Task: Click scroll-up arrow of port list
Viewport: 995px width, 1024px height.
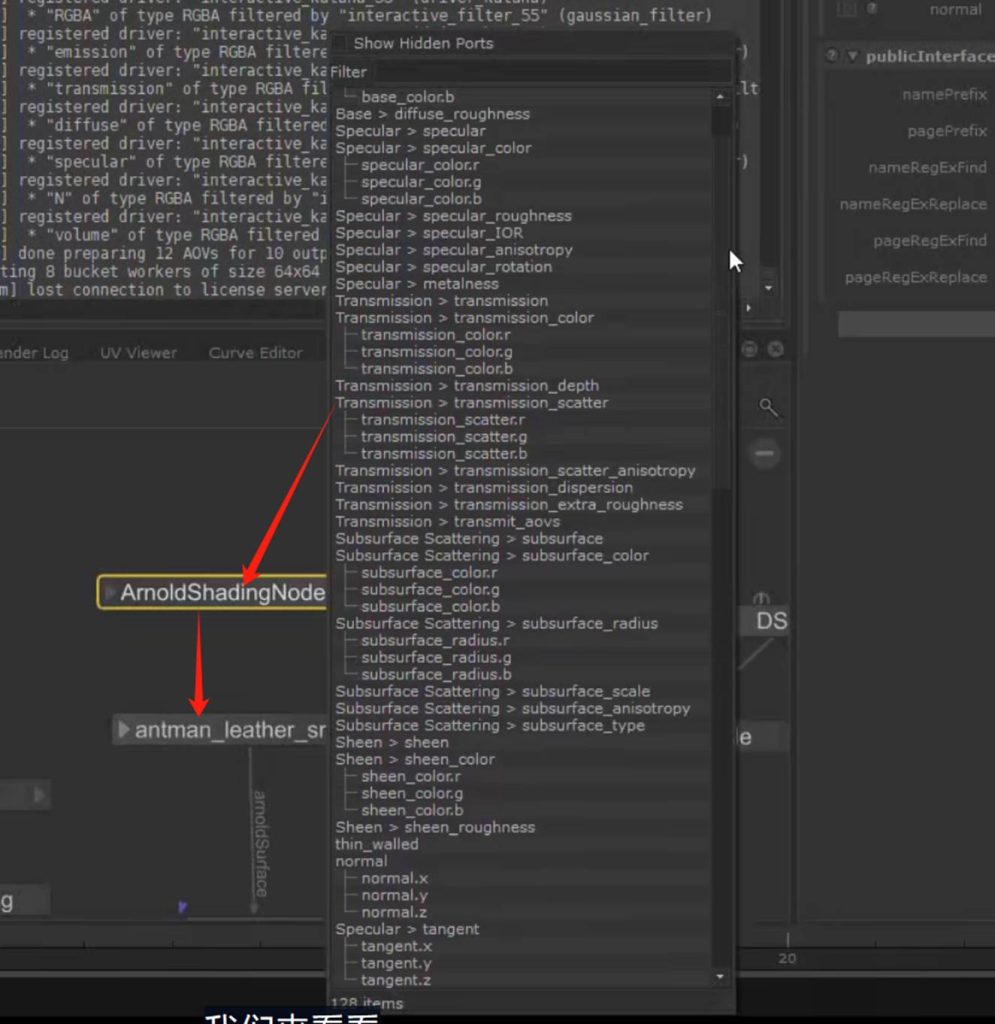Action: (720, 96)
